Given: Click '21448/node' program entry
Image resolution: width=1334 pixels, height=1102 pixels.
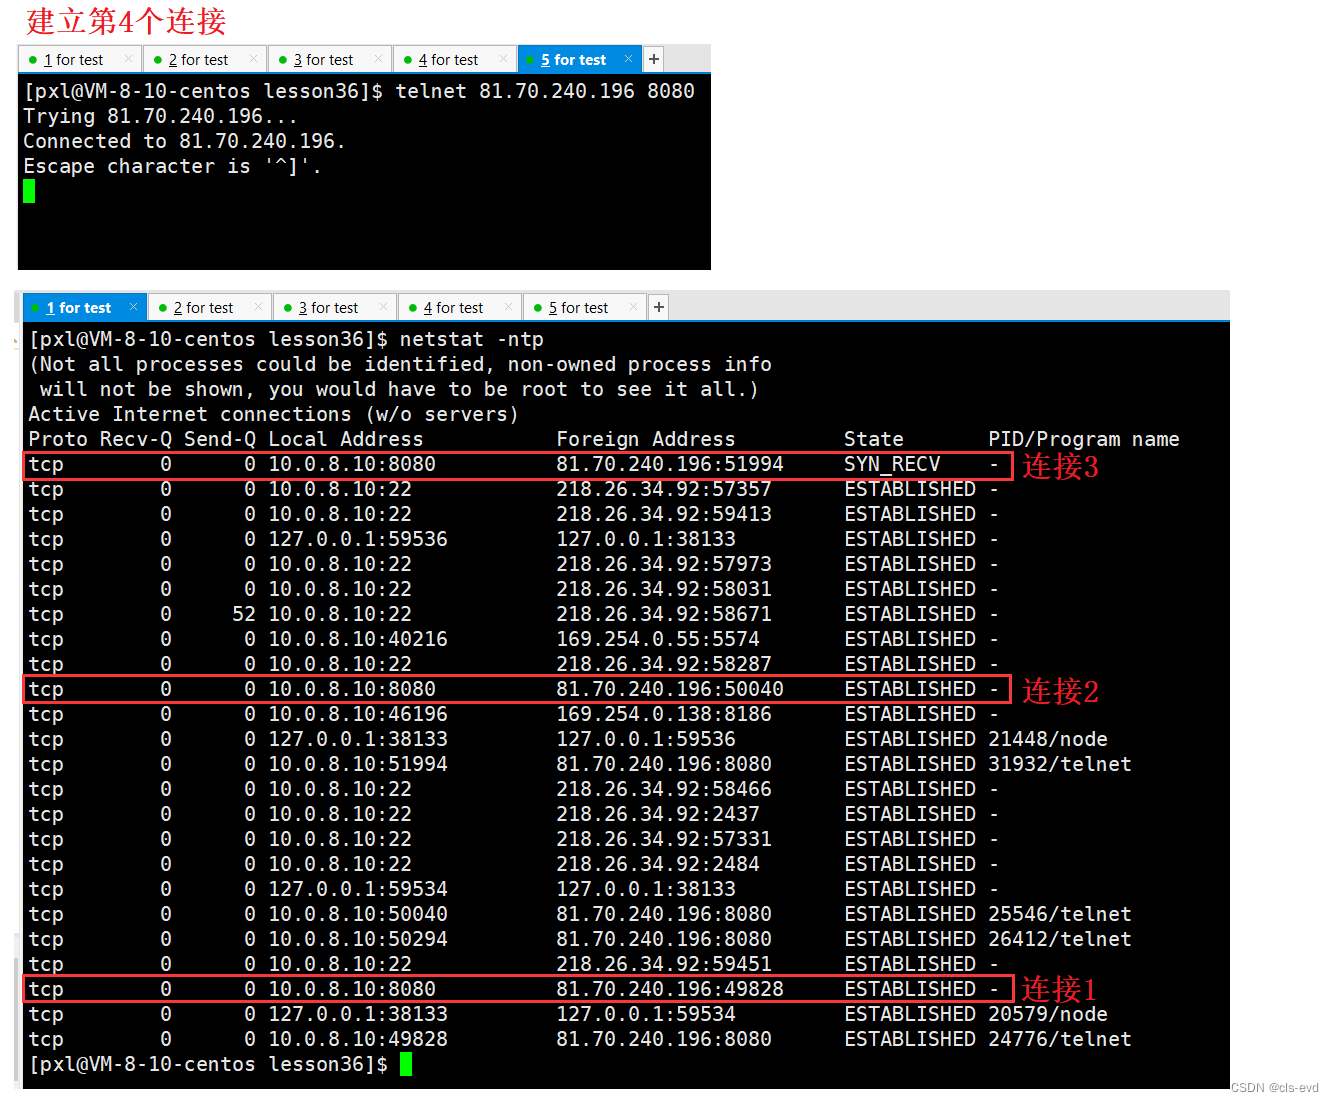Looking at the screenshot, I should click(x=1048, y=739).
